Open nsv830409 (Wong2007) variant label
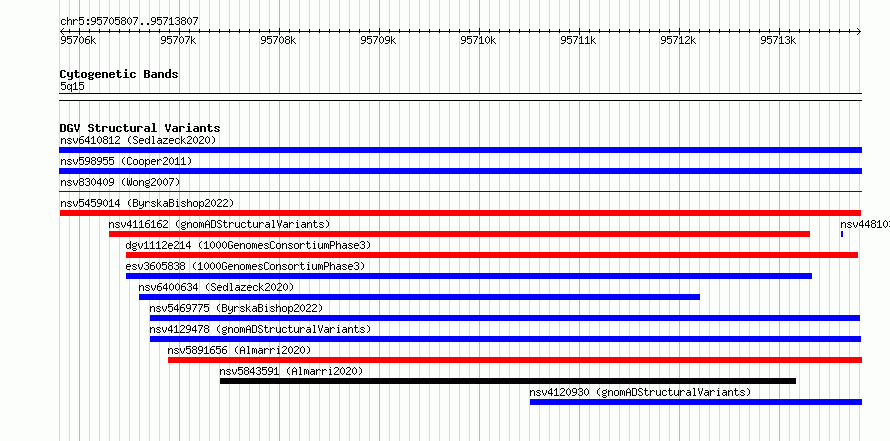This screenshot has height=441, width=890. coord(120,182)
